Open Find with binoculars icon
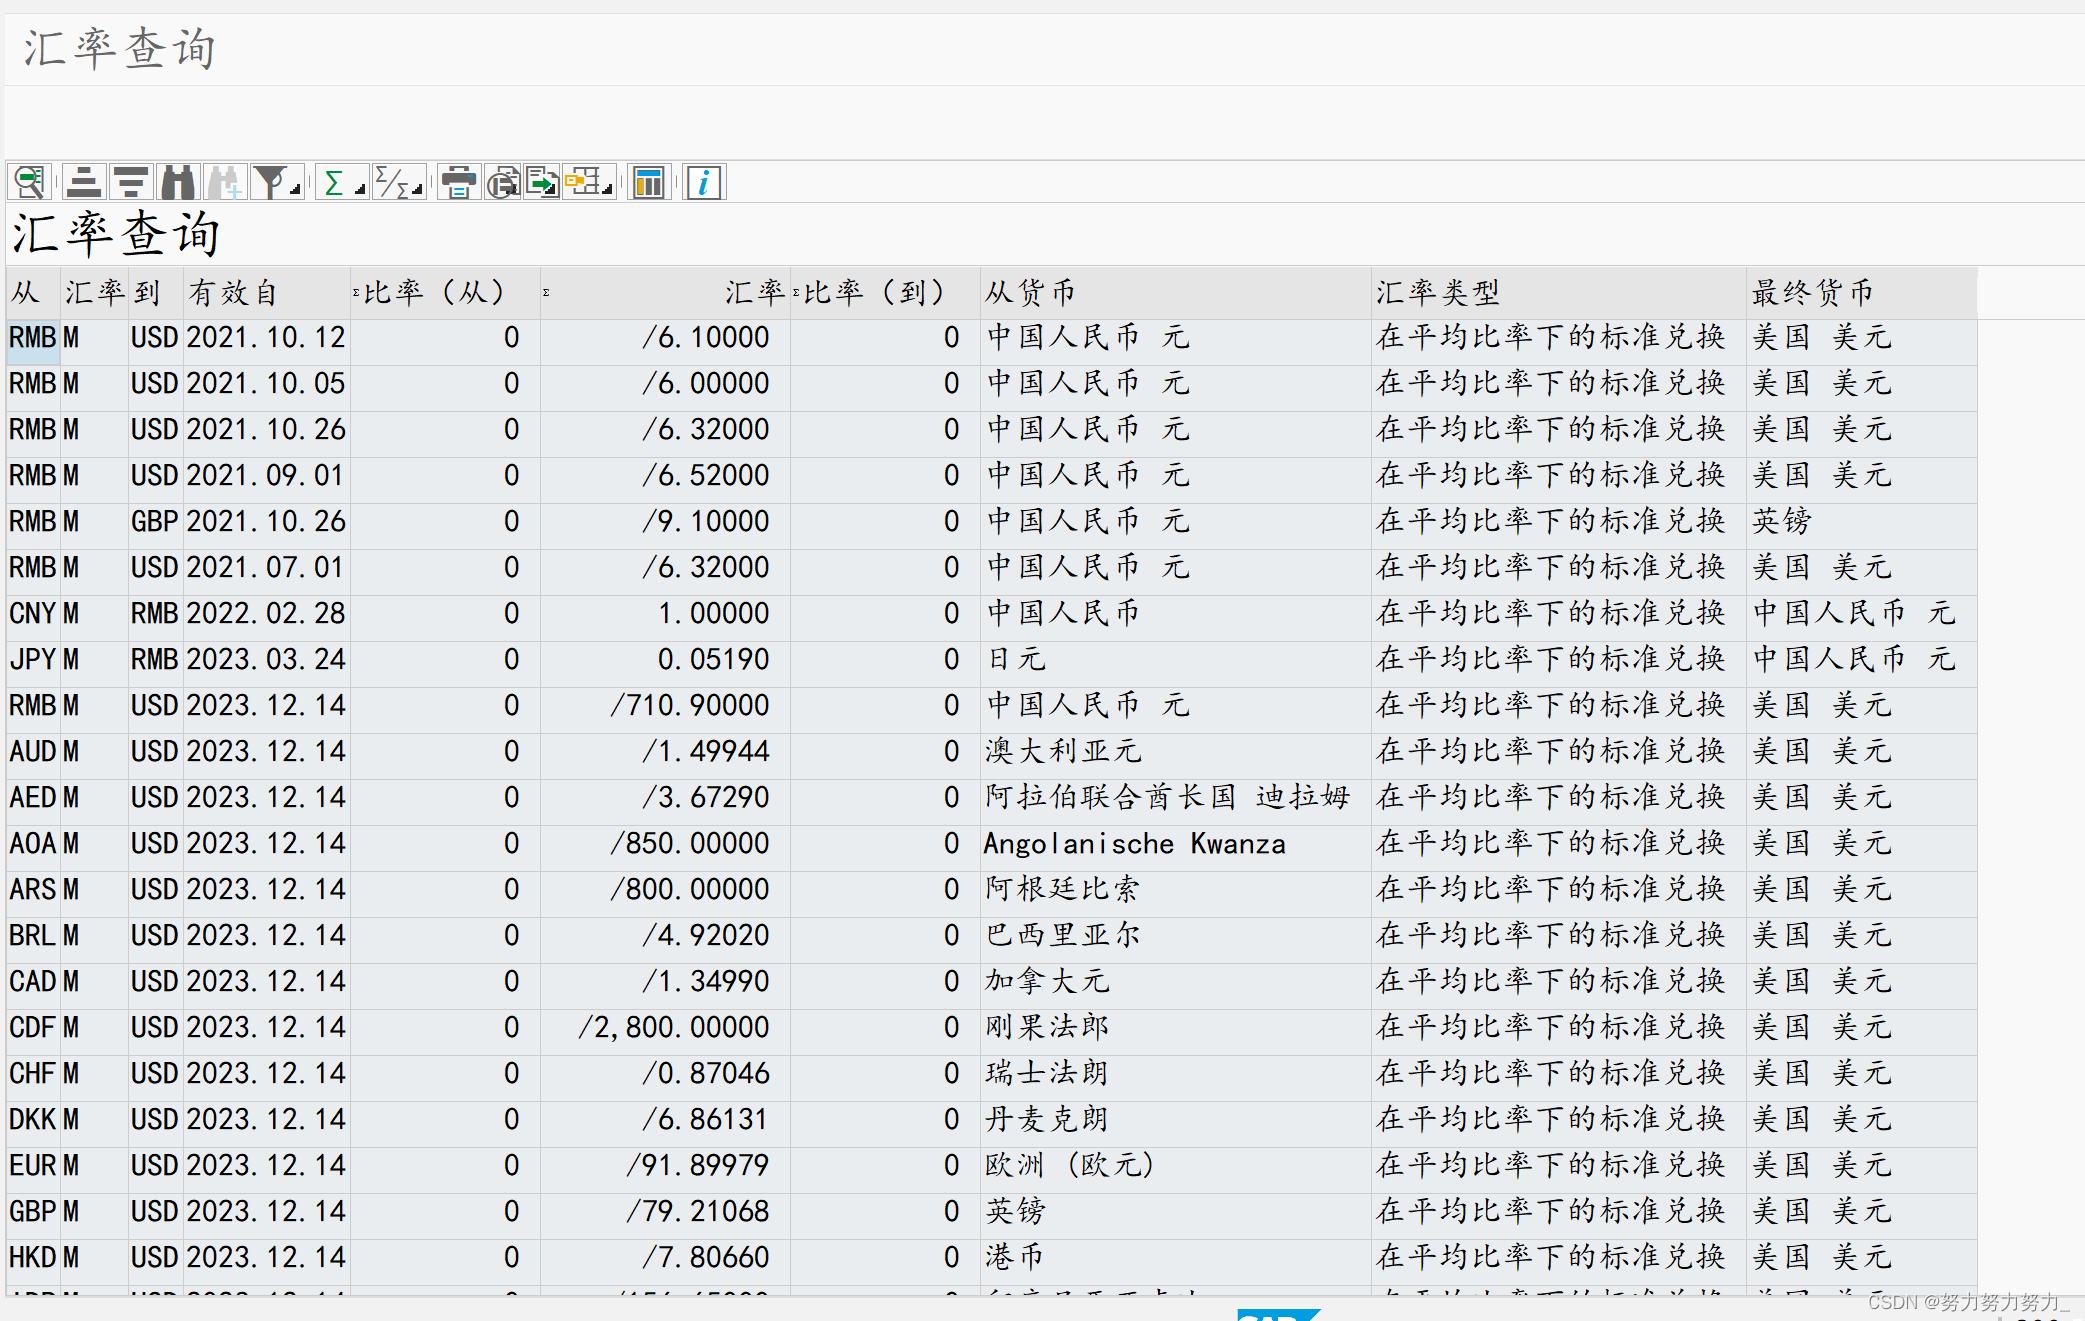Screen dimensions: 2085x1321 (177, 183)
